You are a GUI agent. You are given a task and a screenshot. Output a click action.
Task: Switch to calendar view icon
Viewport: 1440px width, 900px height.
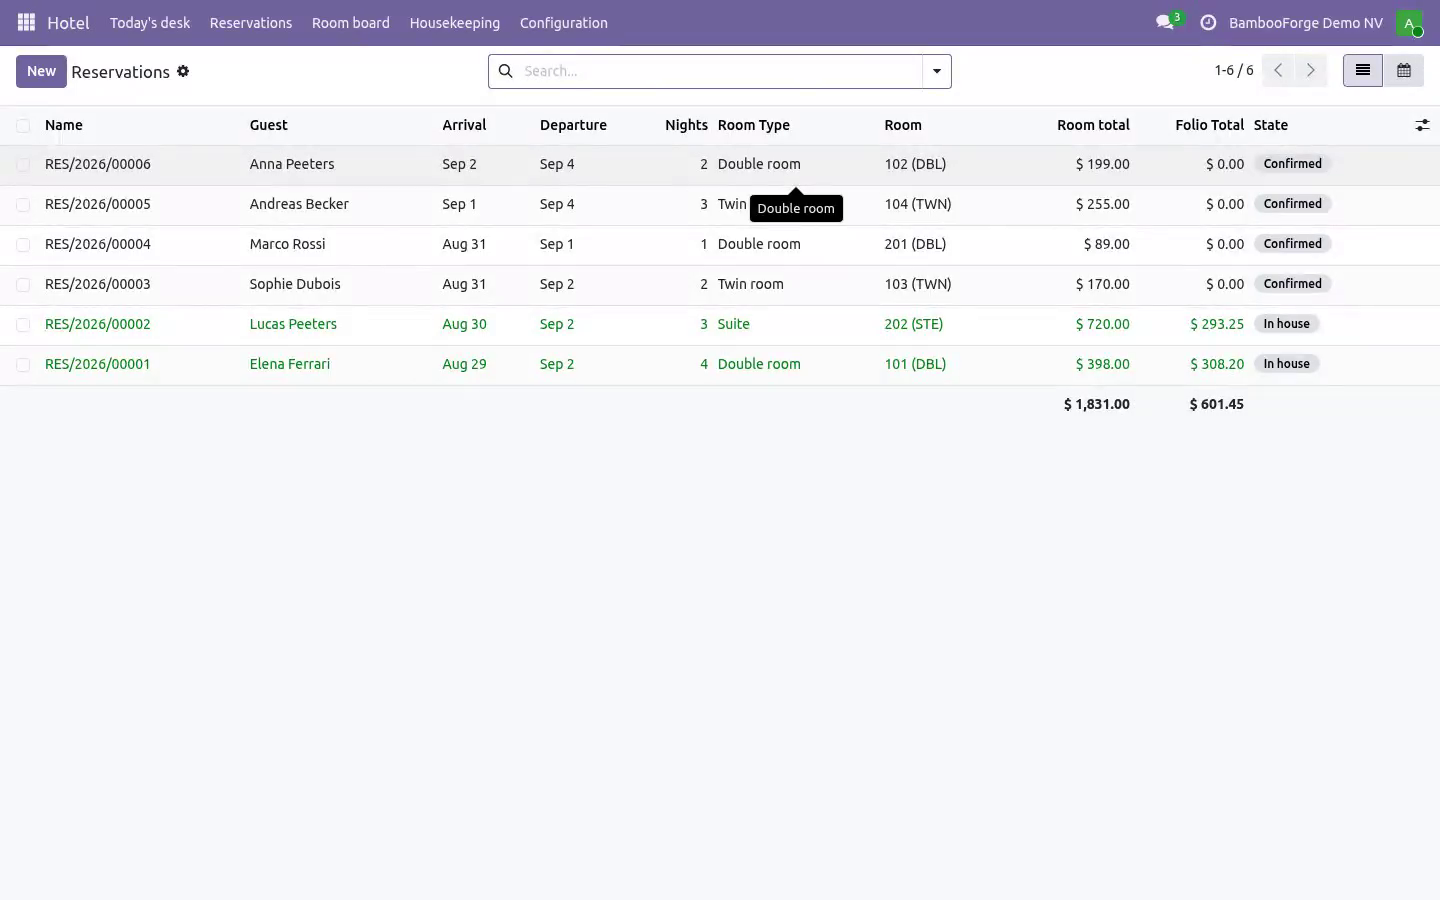1404,70
